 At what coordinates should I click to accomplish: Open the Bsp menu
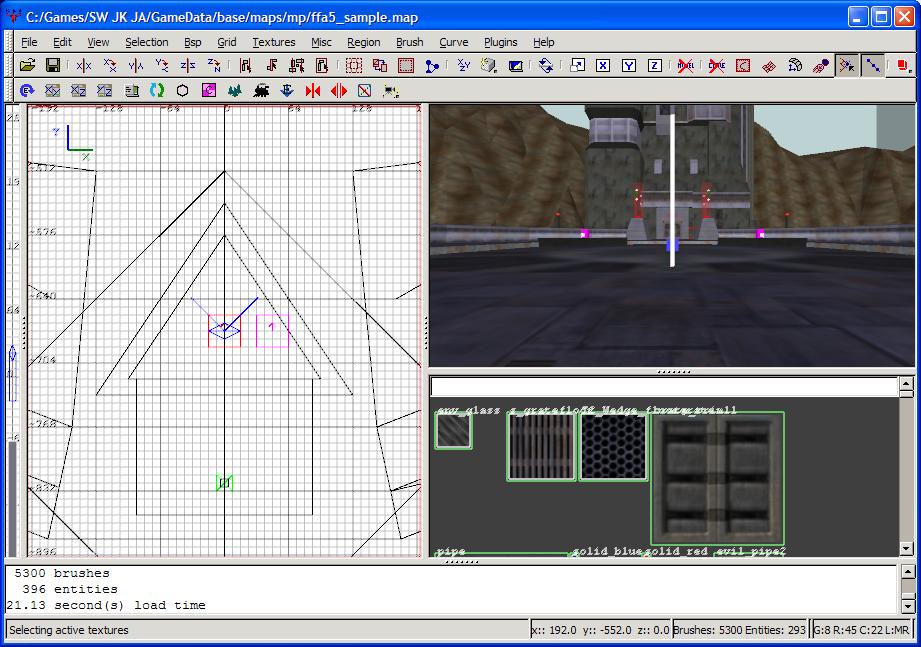click(x=193, y=42)
